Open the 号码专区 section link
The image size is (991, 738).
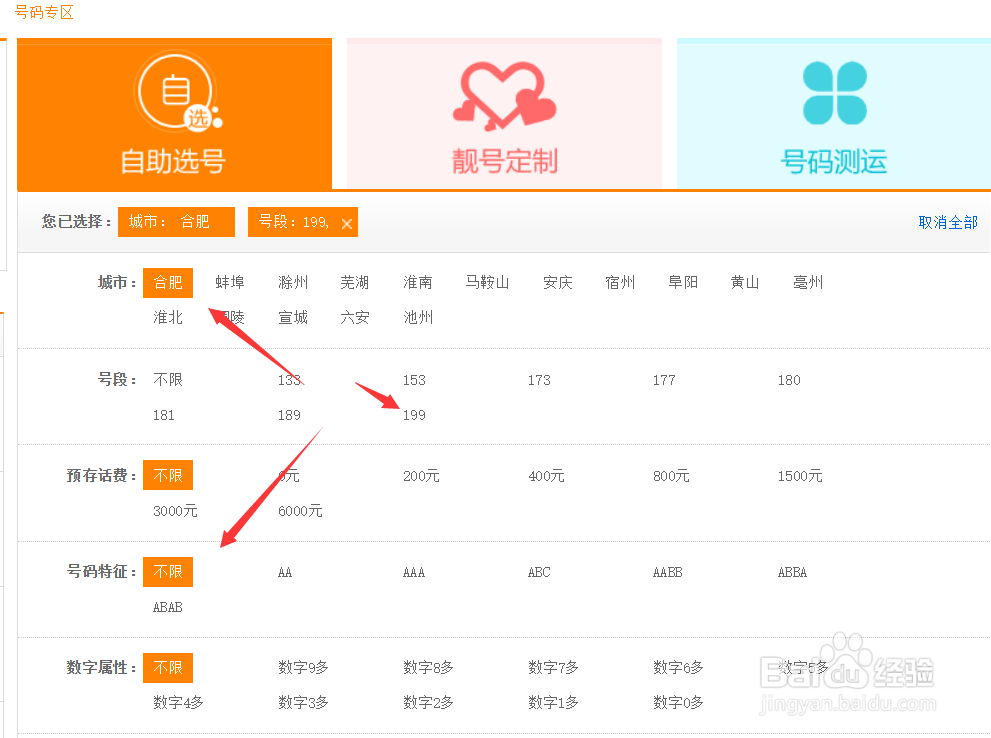[42, 14]
